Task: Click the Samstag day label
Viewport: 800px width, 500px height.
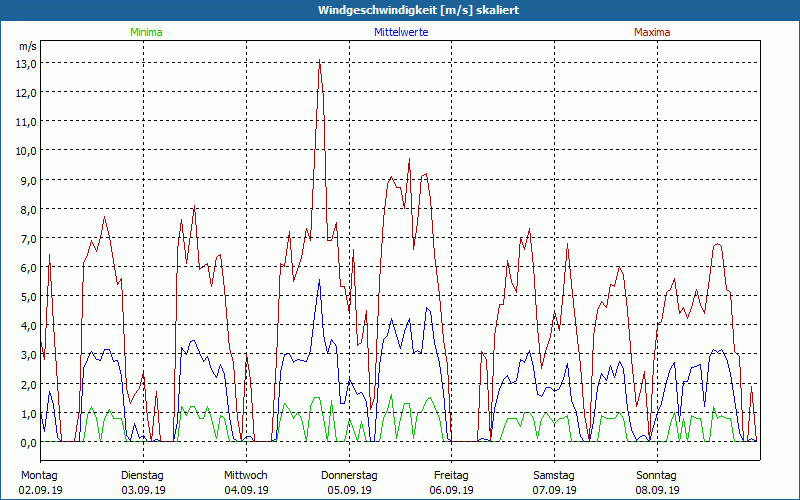Action: tap(554, 476)
